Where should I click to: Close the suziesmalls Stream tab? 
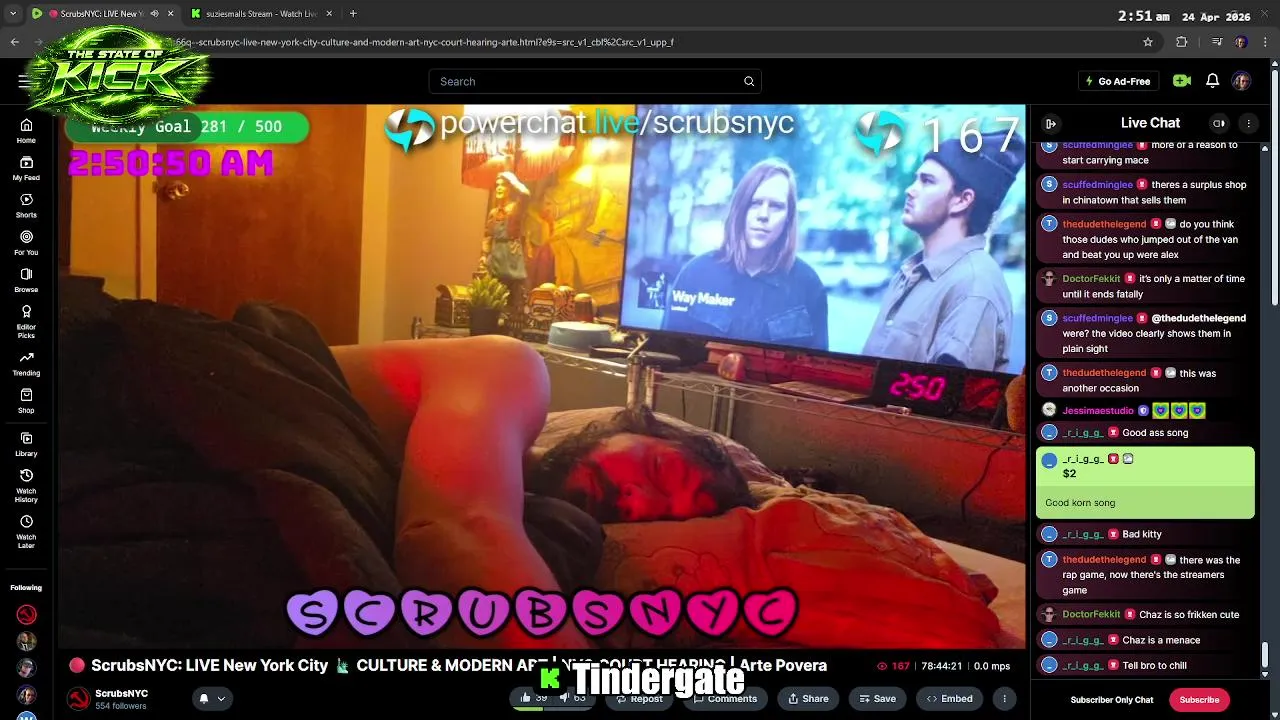click(x=328, y=14)
